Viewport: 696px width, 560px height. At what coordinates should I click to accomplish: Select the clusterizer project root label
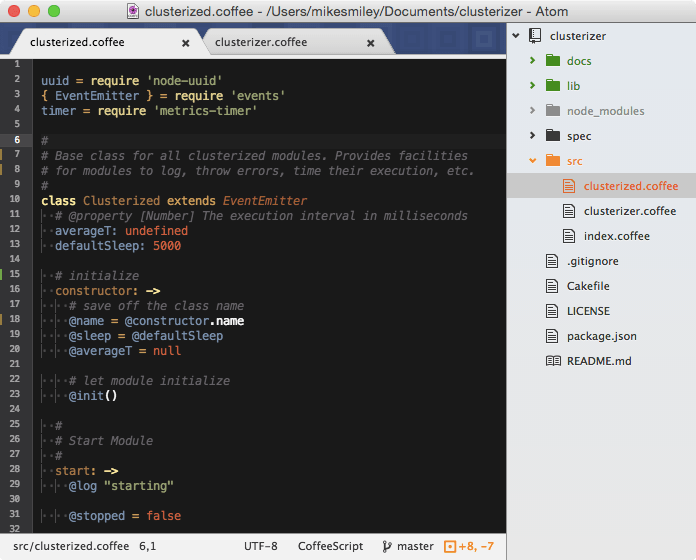(577, 35)
